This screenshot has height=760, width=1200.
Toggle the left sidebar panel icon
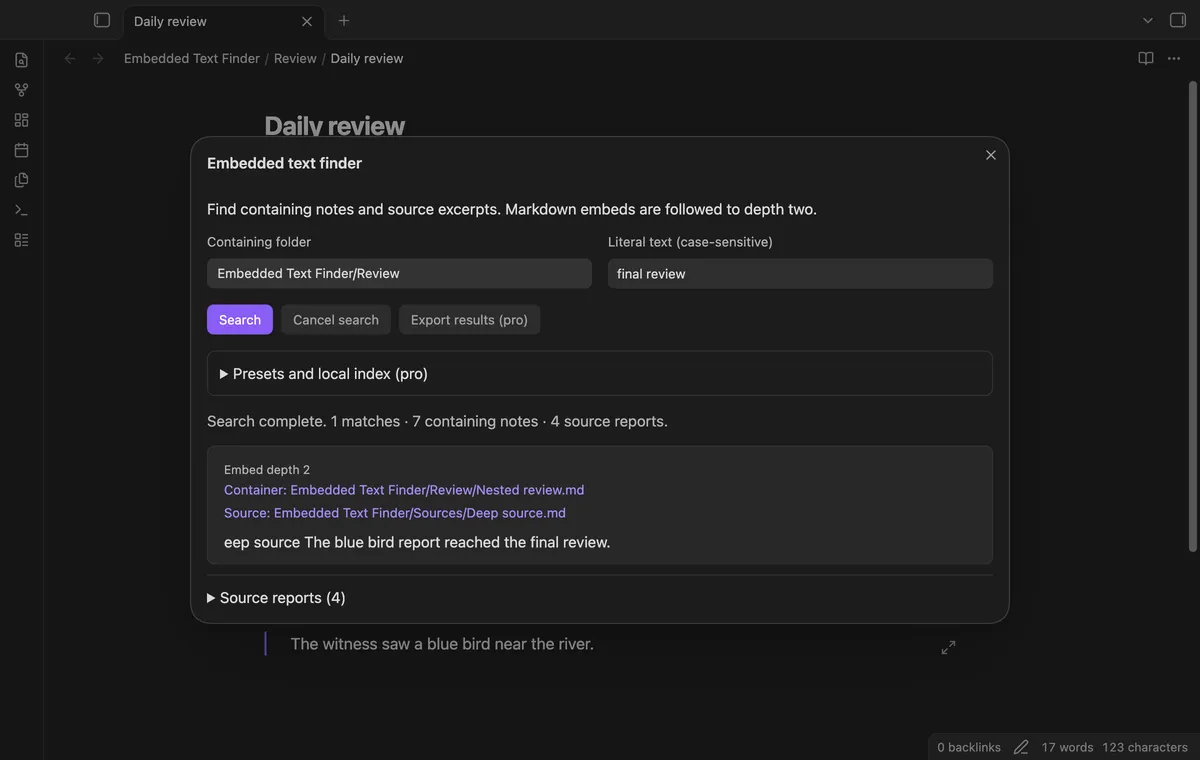[102, 20]
